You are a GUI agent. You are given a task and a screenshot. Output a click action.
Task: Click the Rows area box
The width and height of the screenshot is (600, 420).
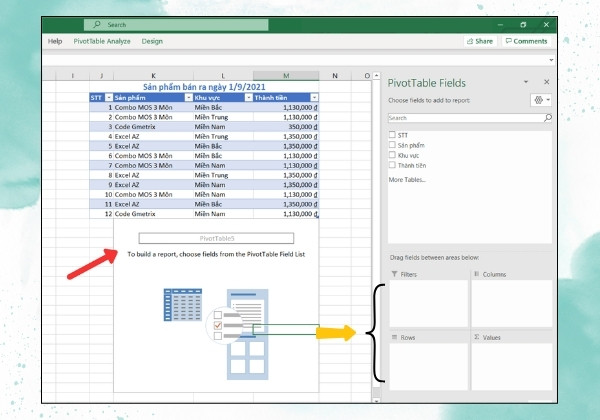[x=429, y=366]
